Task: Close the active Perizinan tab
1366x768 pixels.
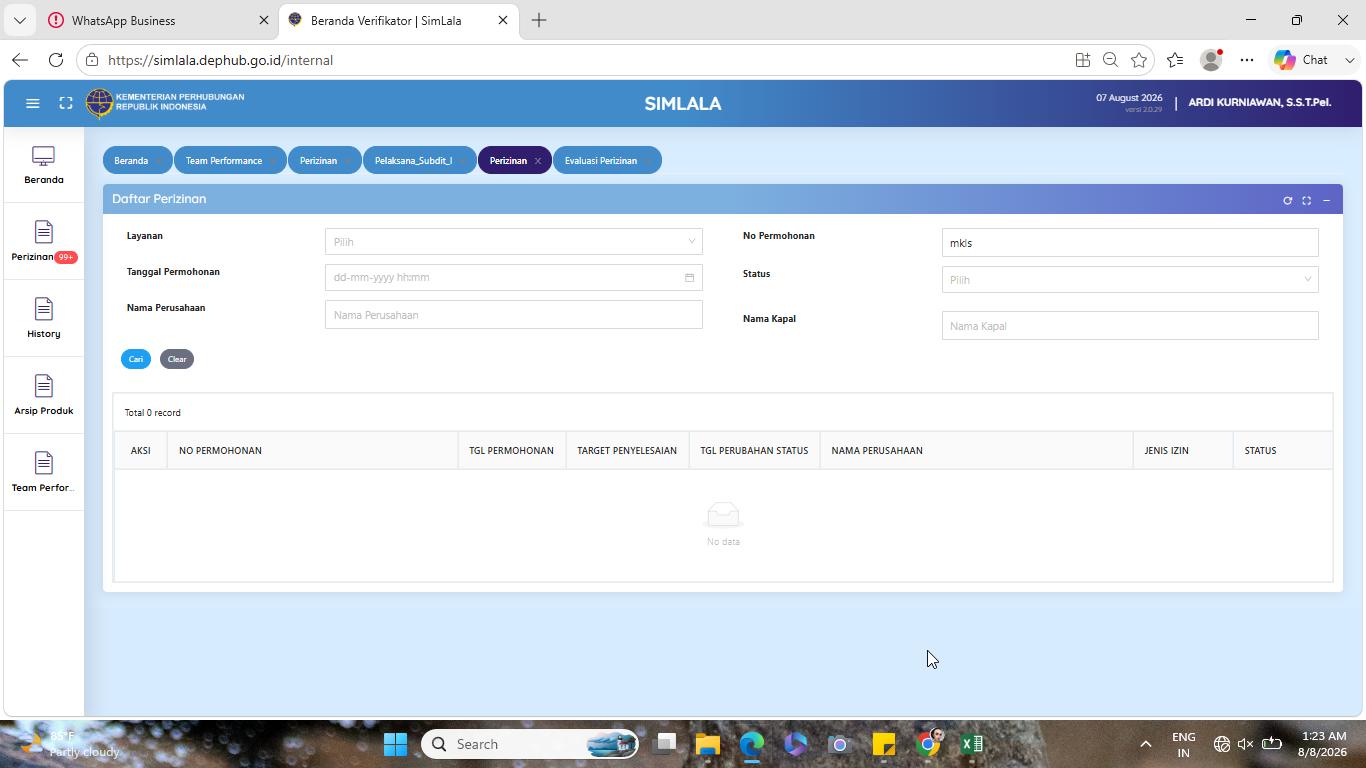Action: click(x=537, y=161)
